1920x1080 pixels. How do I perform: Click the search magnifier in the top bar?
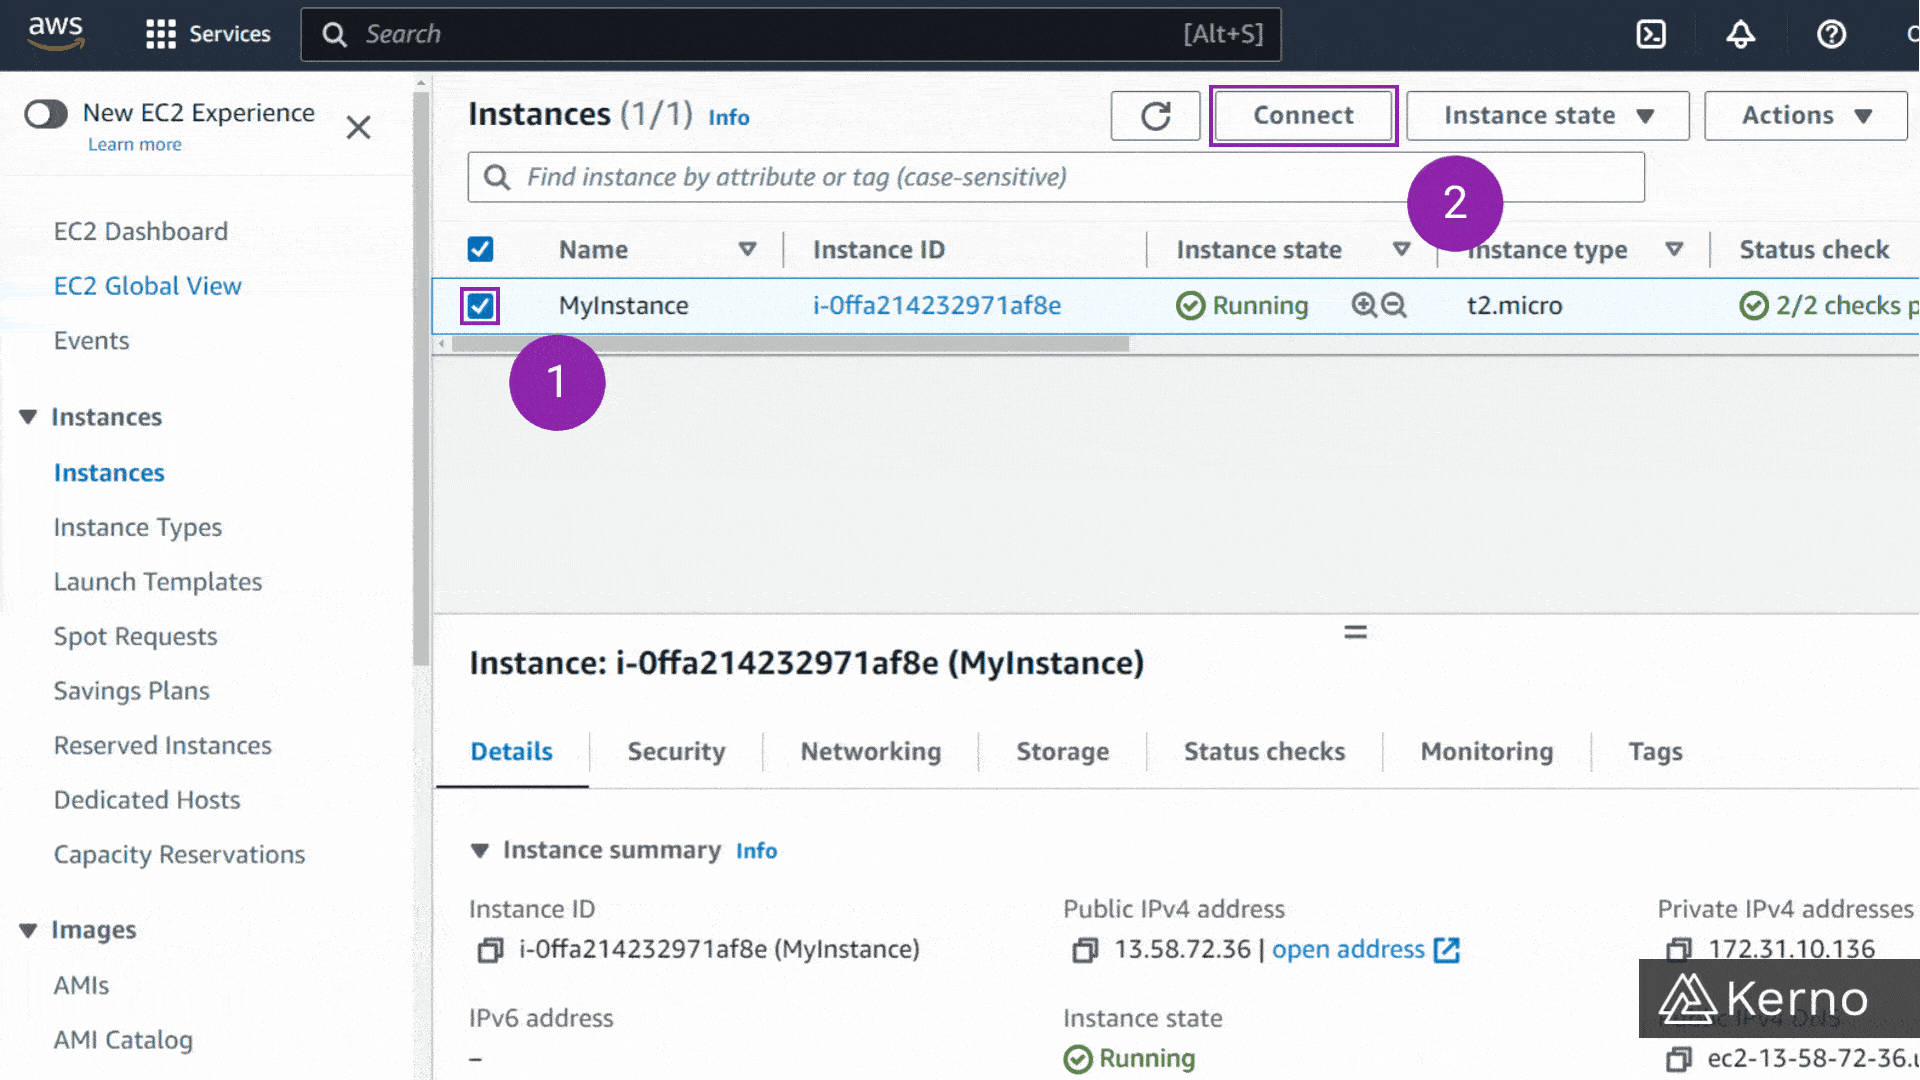click(334, 35)
